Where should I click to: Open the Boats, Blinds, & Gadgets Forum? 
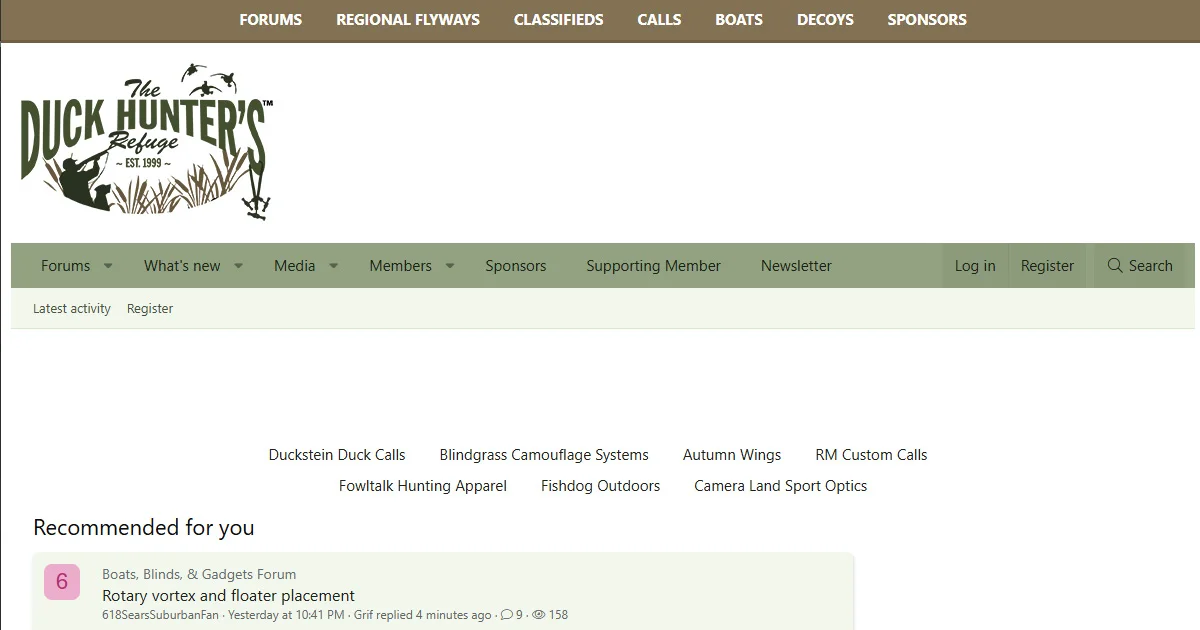click(198, 574)
